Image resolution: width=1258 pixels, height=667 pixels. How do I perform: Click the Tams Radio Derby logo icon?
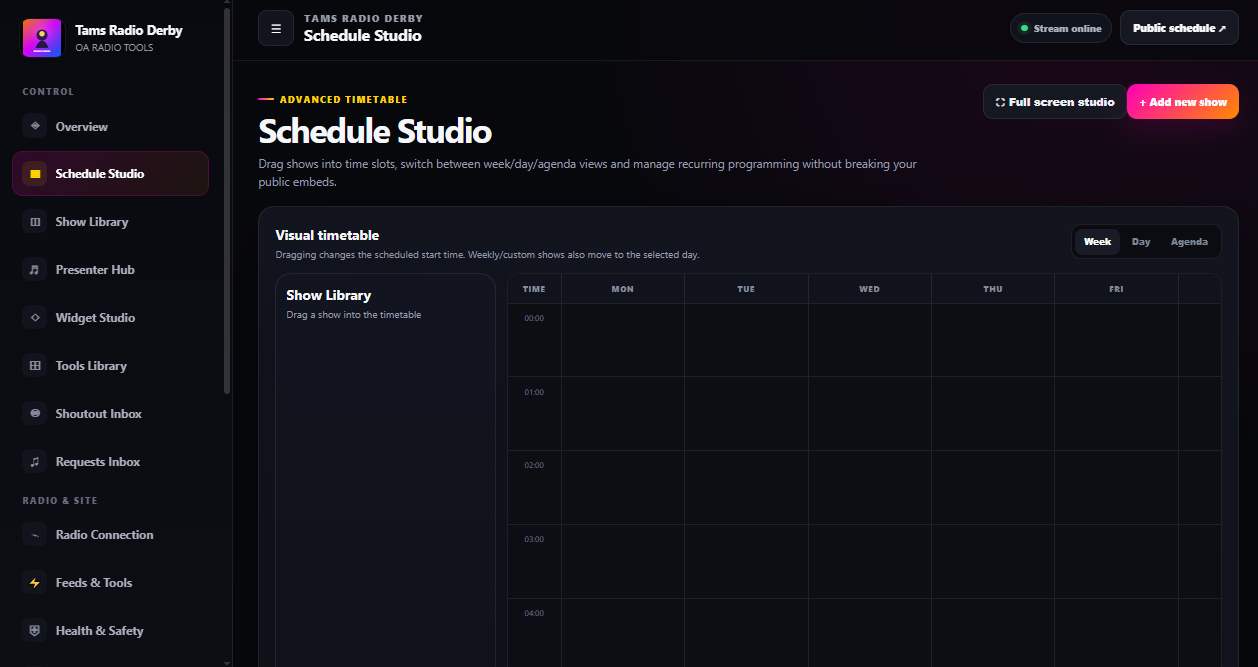coord(42,38)
